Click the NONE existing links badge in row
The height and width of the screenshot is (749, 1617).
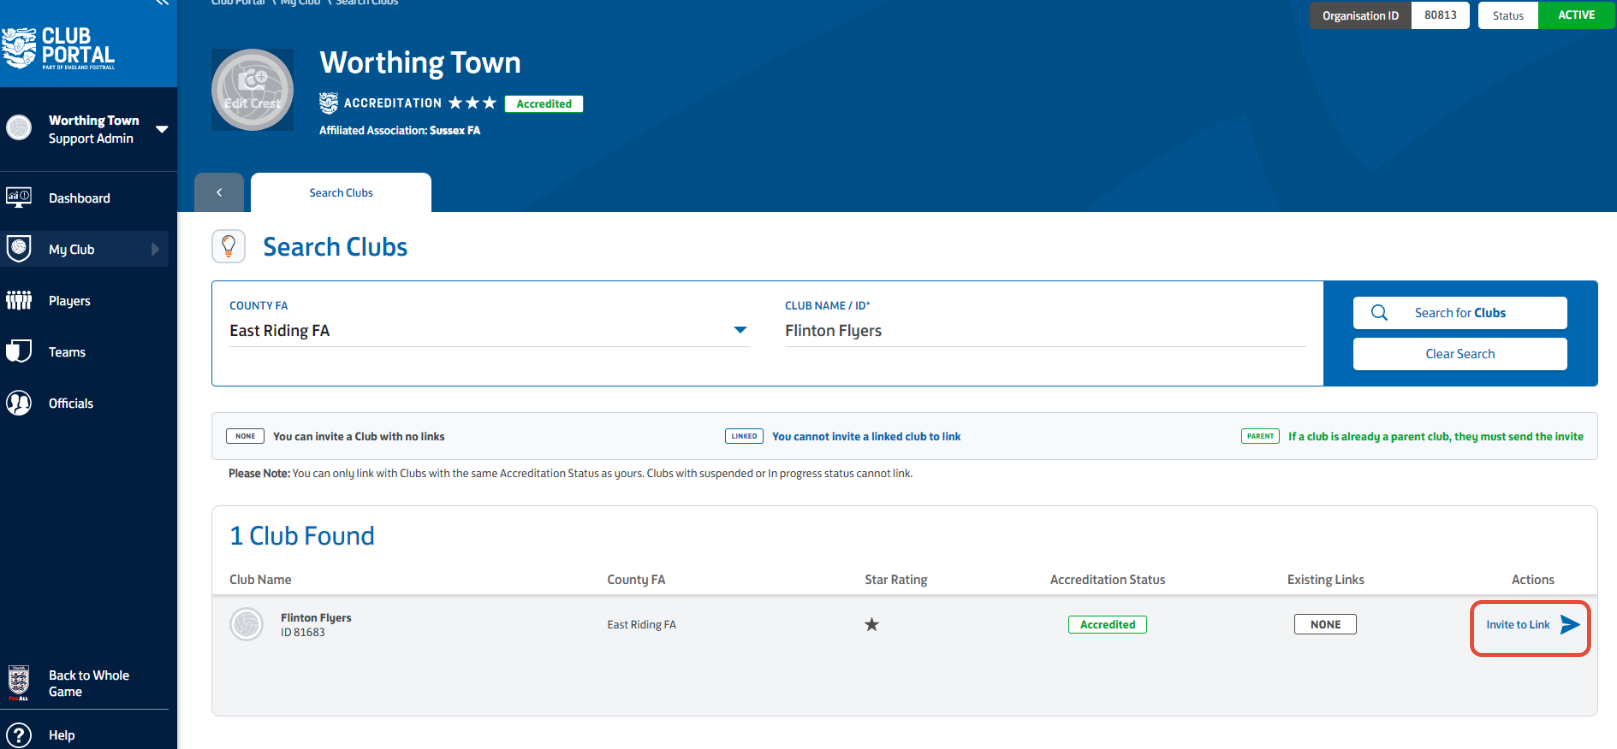click(x=1325, y=624)
